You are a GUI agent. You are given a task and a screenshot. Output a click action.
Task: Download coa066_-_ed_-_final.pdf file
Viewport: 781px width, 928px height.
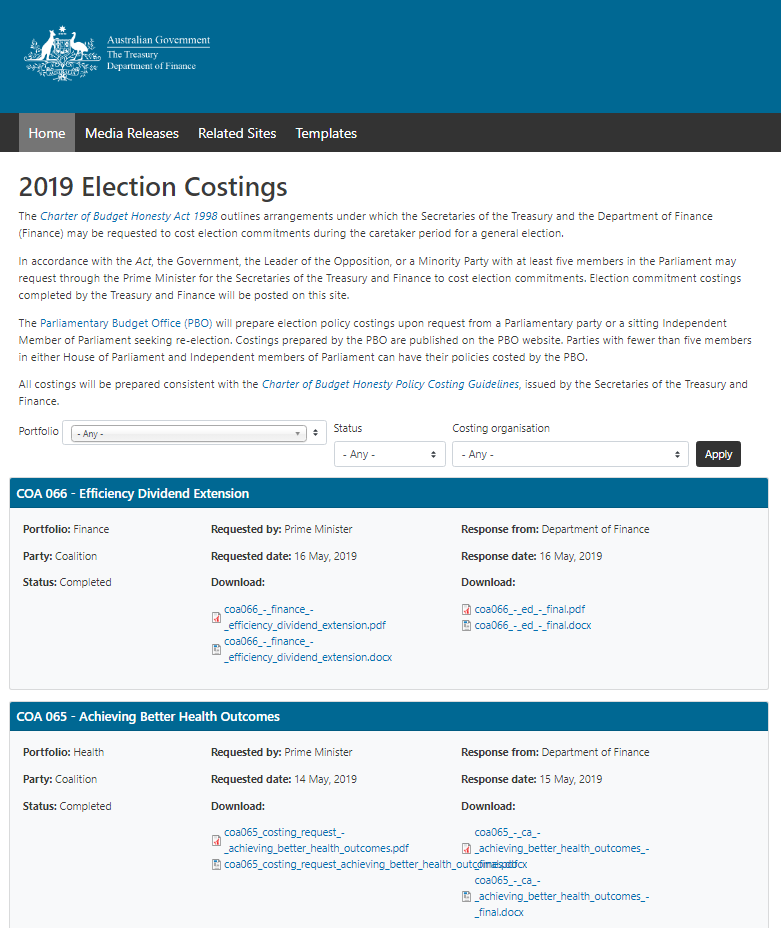click(530, 609)
